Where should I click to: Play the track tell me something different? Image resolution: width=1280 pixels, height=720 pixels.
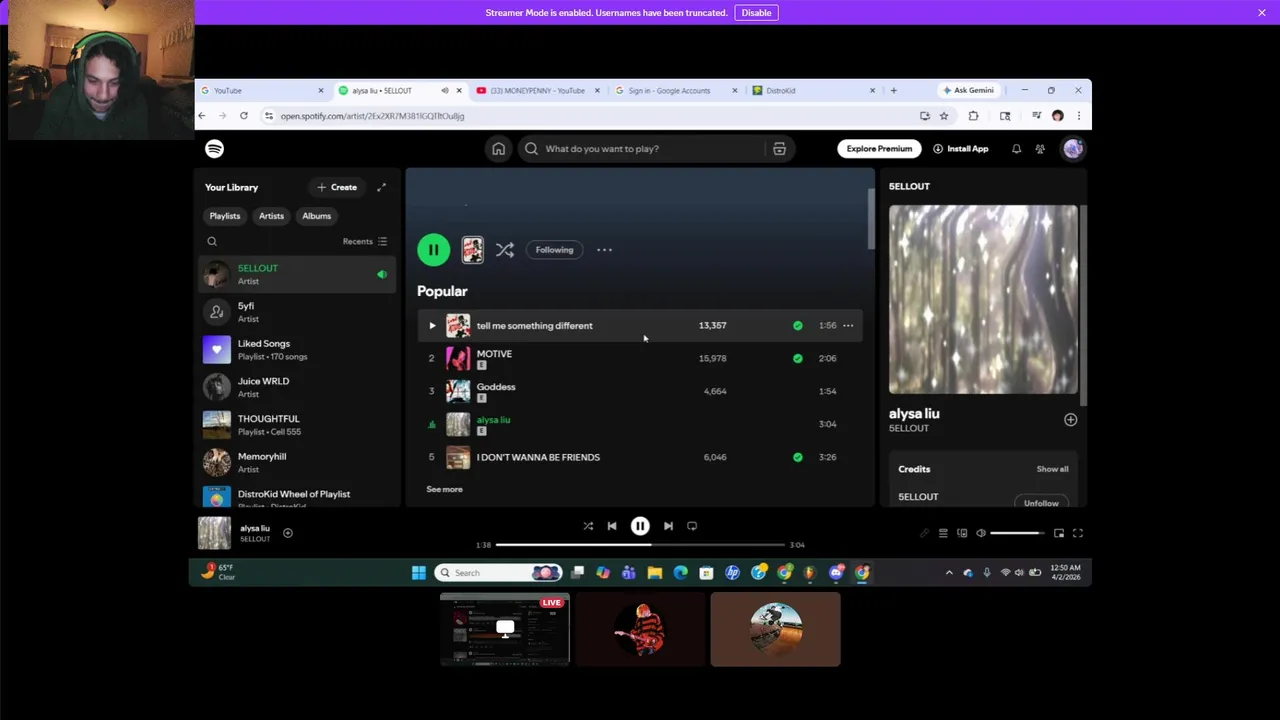pos(432,325)
